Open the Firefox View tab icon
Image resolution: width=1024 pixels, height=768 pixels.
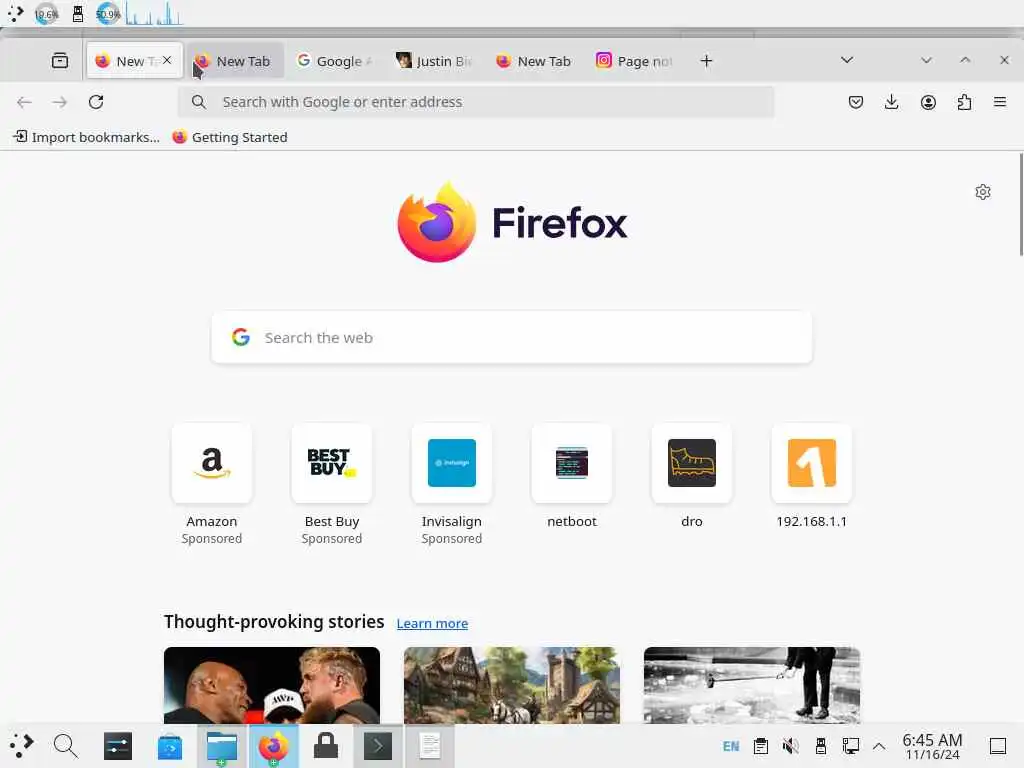(59, 61)
